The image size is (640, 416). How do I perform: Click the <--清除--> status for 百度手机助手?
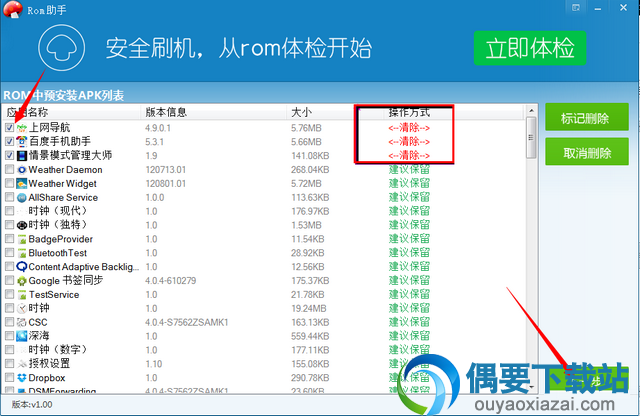click(x=409, y=142)
